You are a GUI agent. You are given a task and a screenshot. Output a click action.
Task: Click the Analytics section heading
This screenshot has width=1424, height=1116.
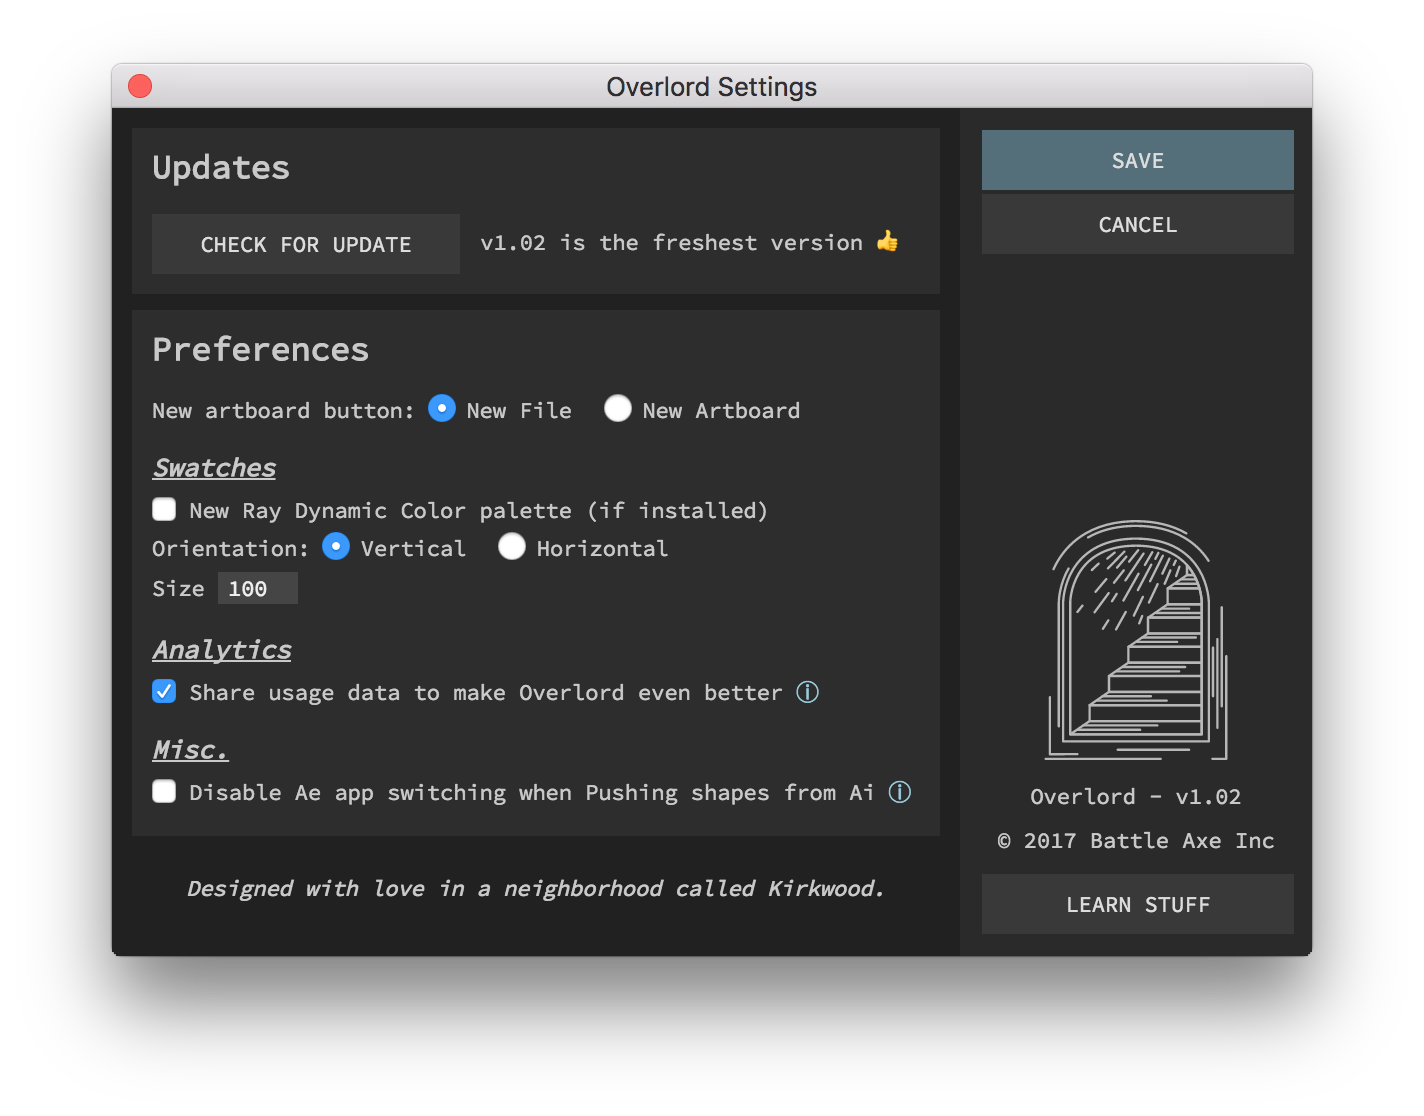point(222,650)
